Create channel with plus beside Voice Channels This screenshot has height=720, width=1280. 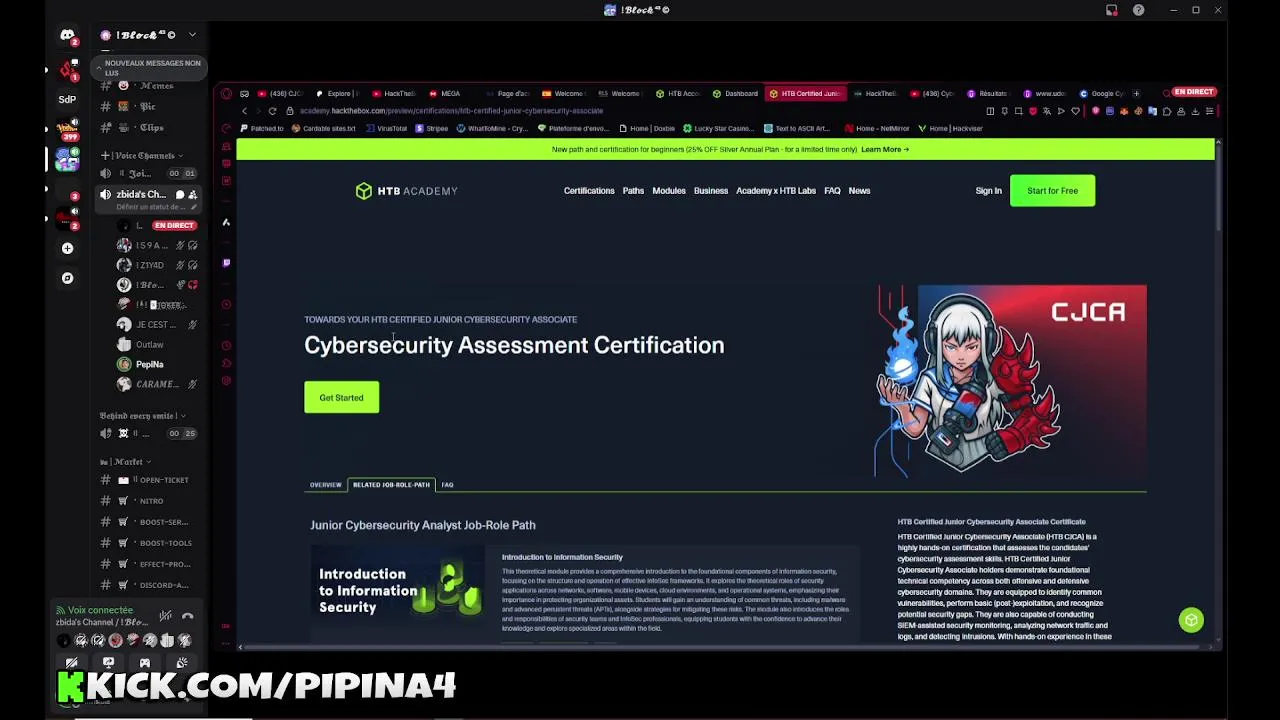(x=105, y=155)
